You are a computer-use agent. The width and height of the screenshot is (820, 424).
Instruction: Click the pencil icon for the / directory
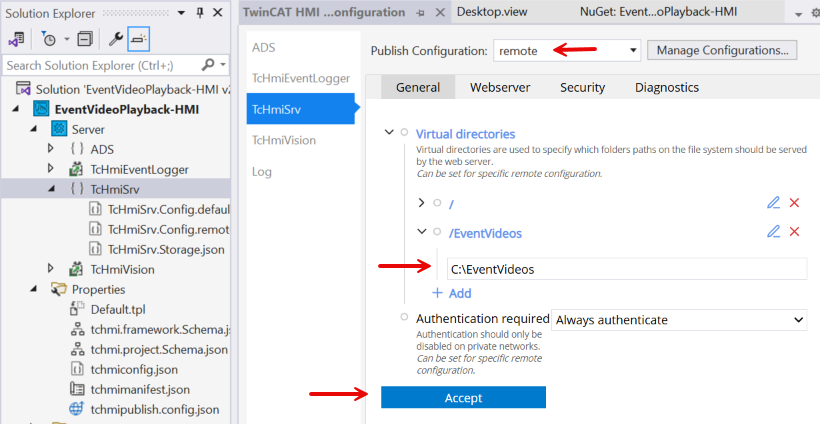(x=773, y=203)
